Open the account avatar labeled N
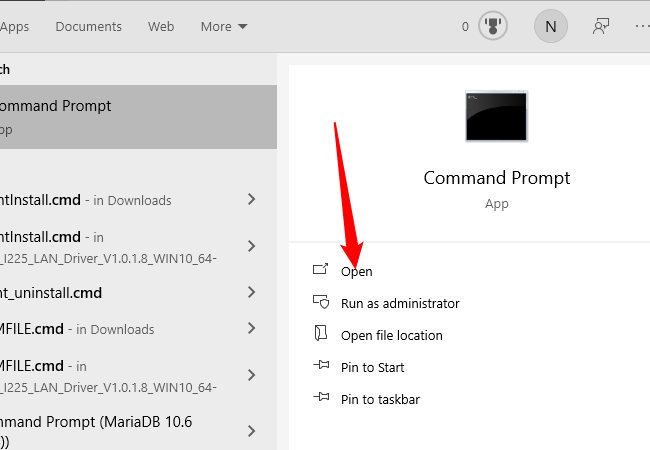This screenshot has width=650, height=450. 550,27
